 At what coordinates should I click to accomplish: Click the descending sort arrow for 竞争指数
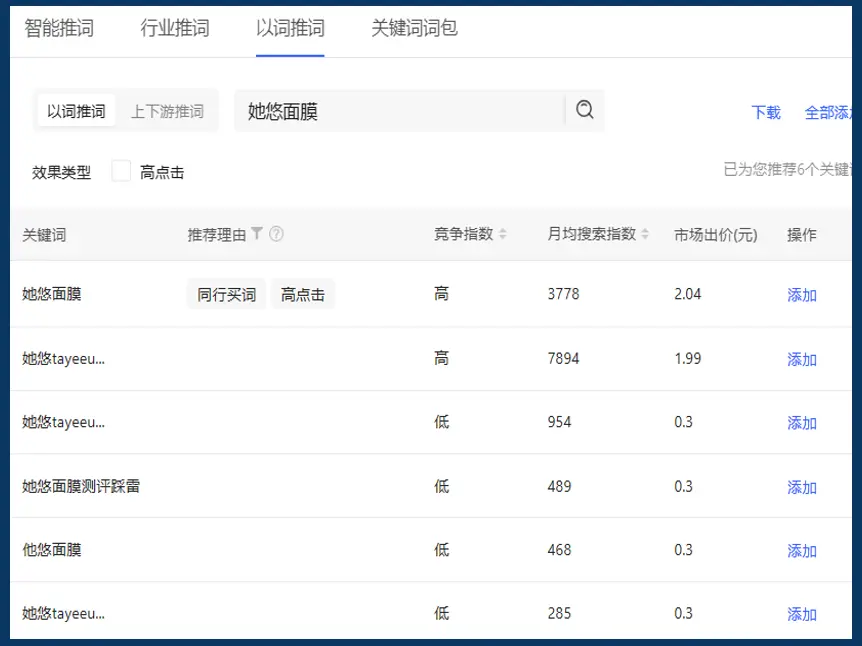[501, 237]
